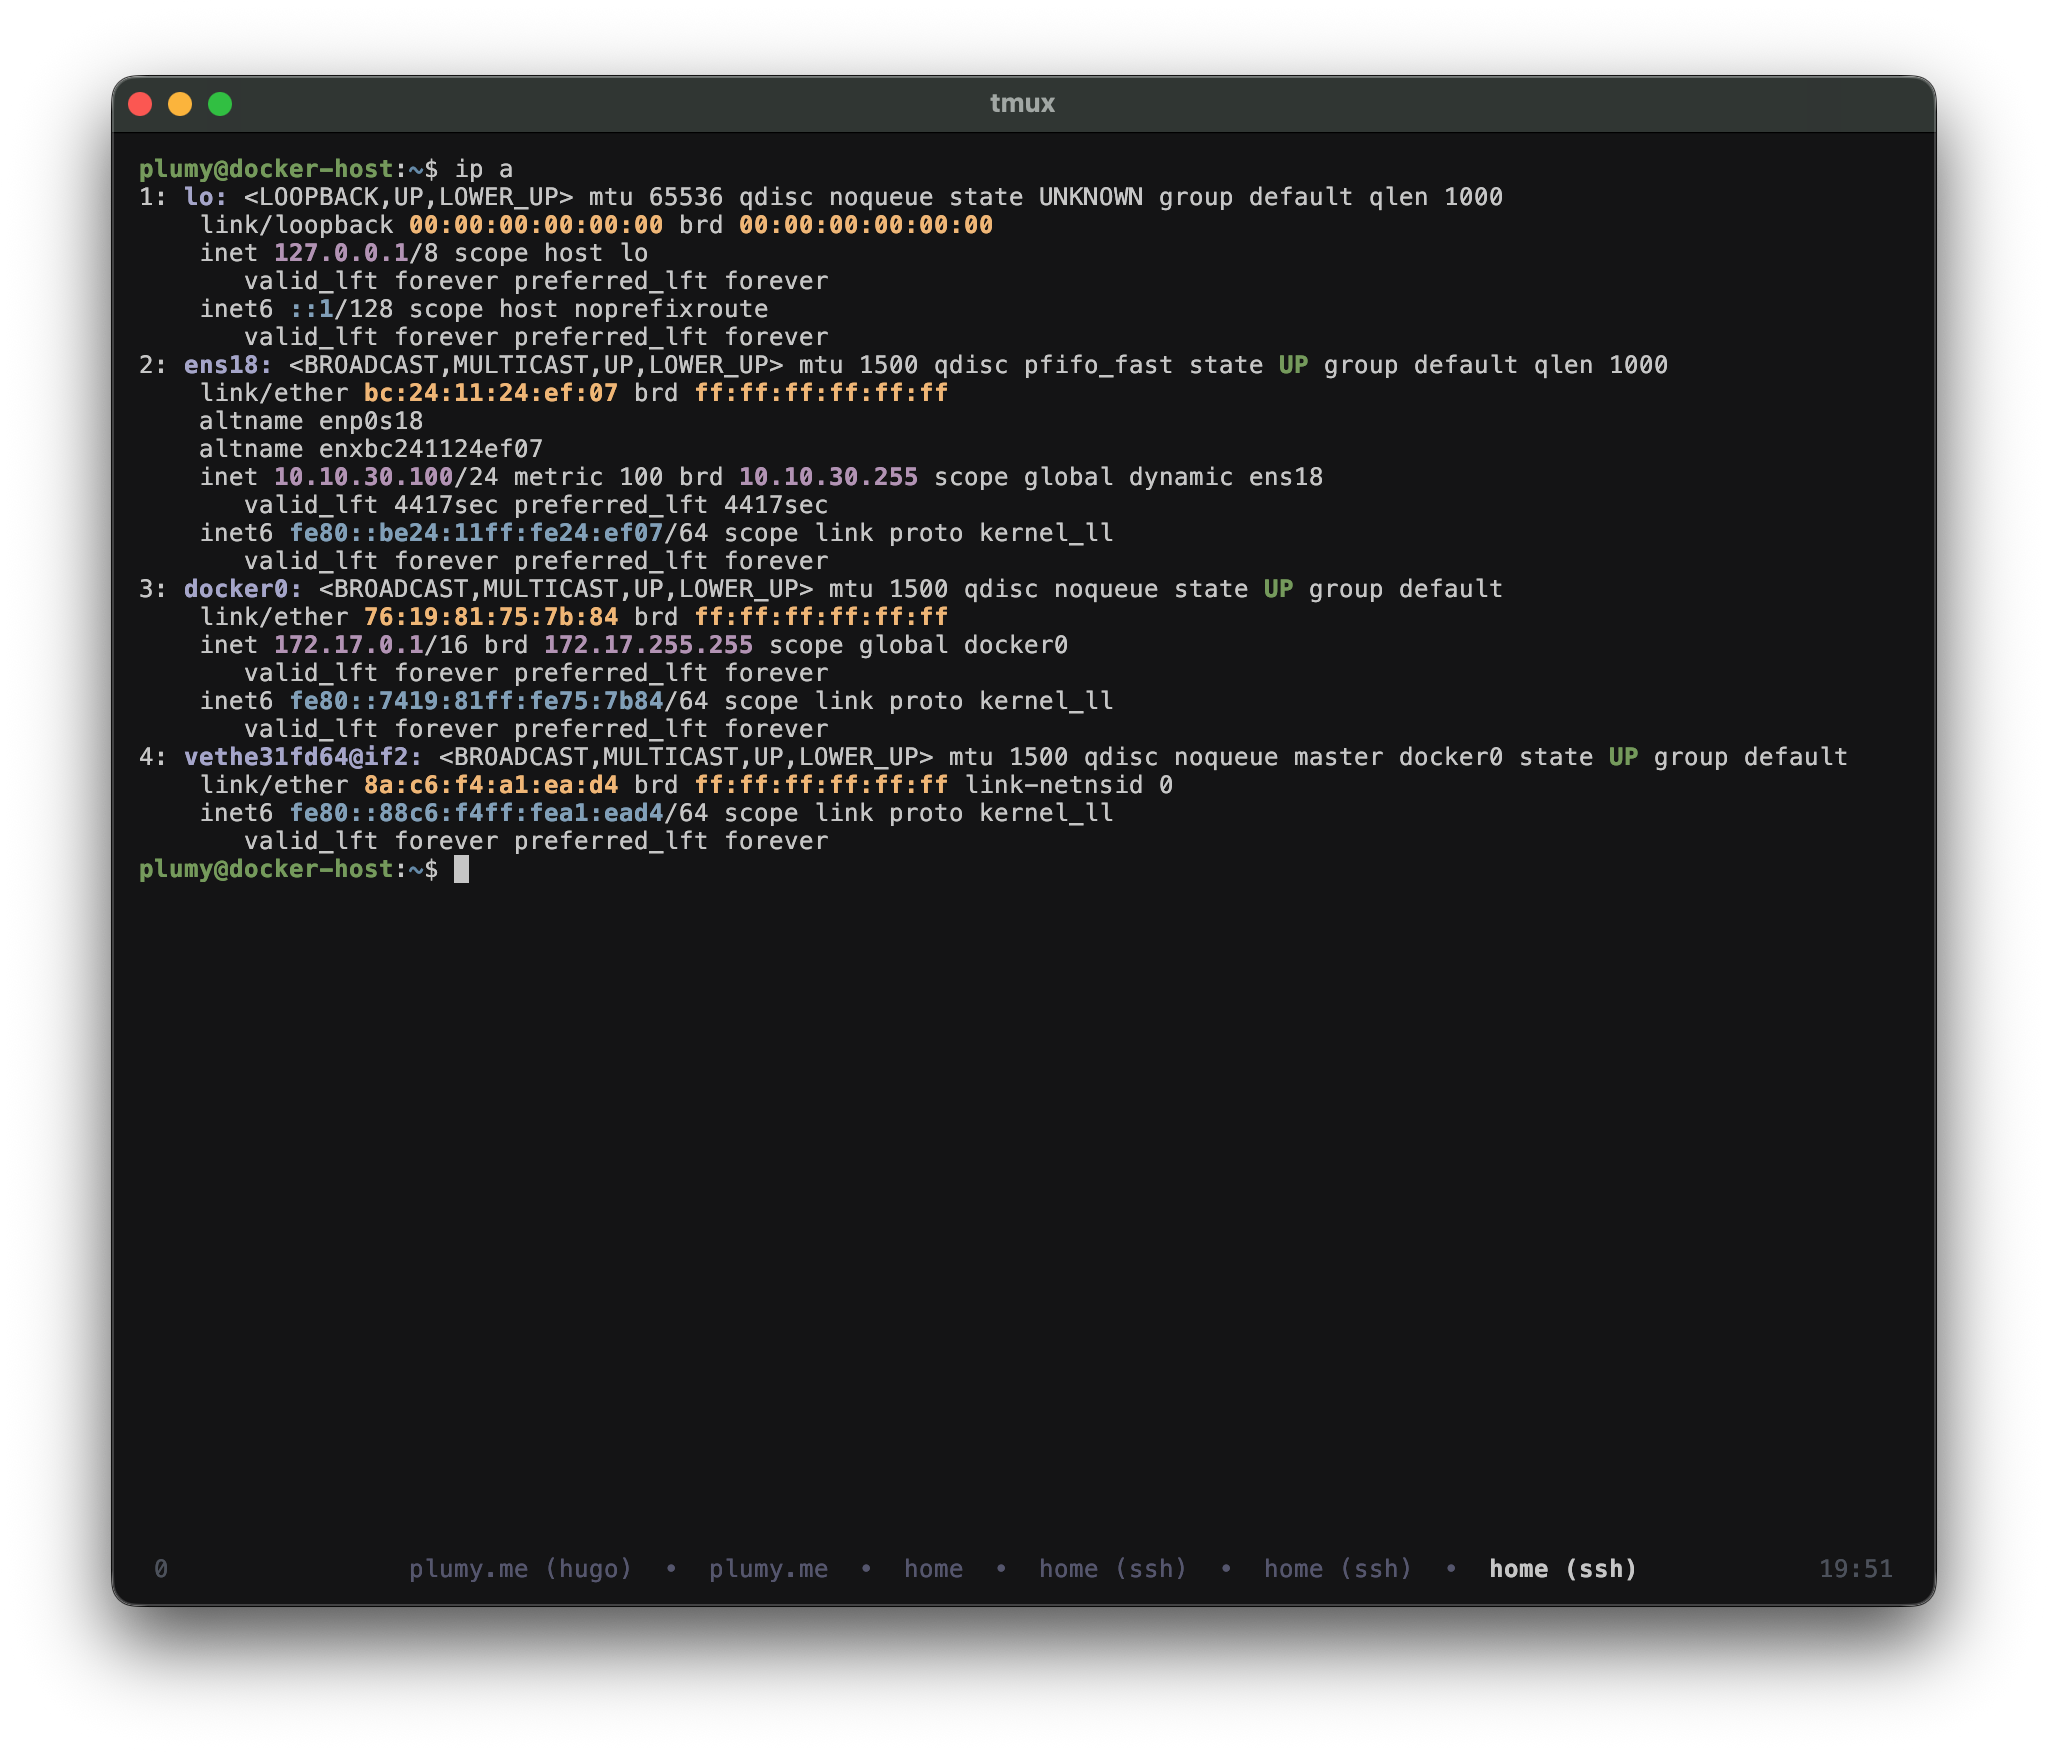
Task: Click 'altname enp0s18' line
Action: (311, 421)
